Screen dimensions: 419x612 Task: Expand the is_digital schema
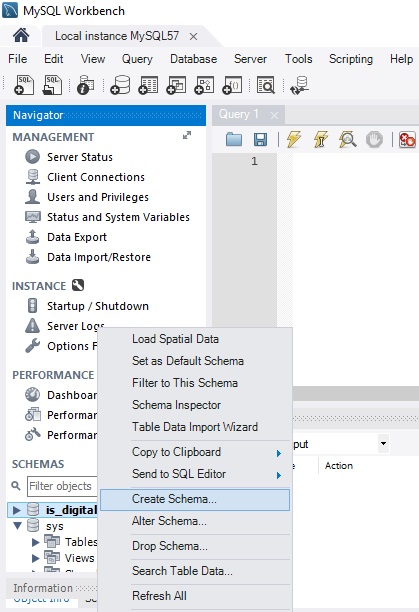tap(16, 510)
